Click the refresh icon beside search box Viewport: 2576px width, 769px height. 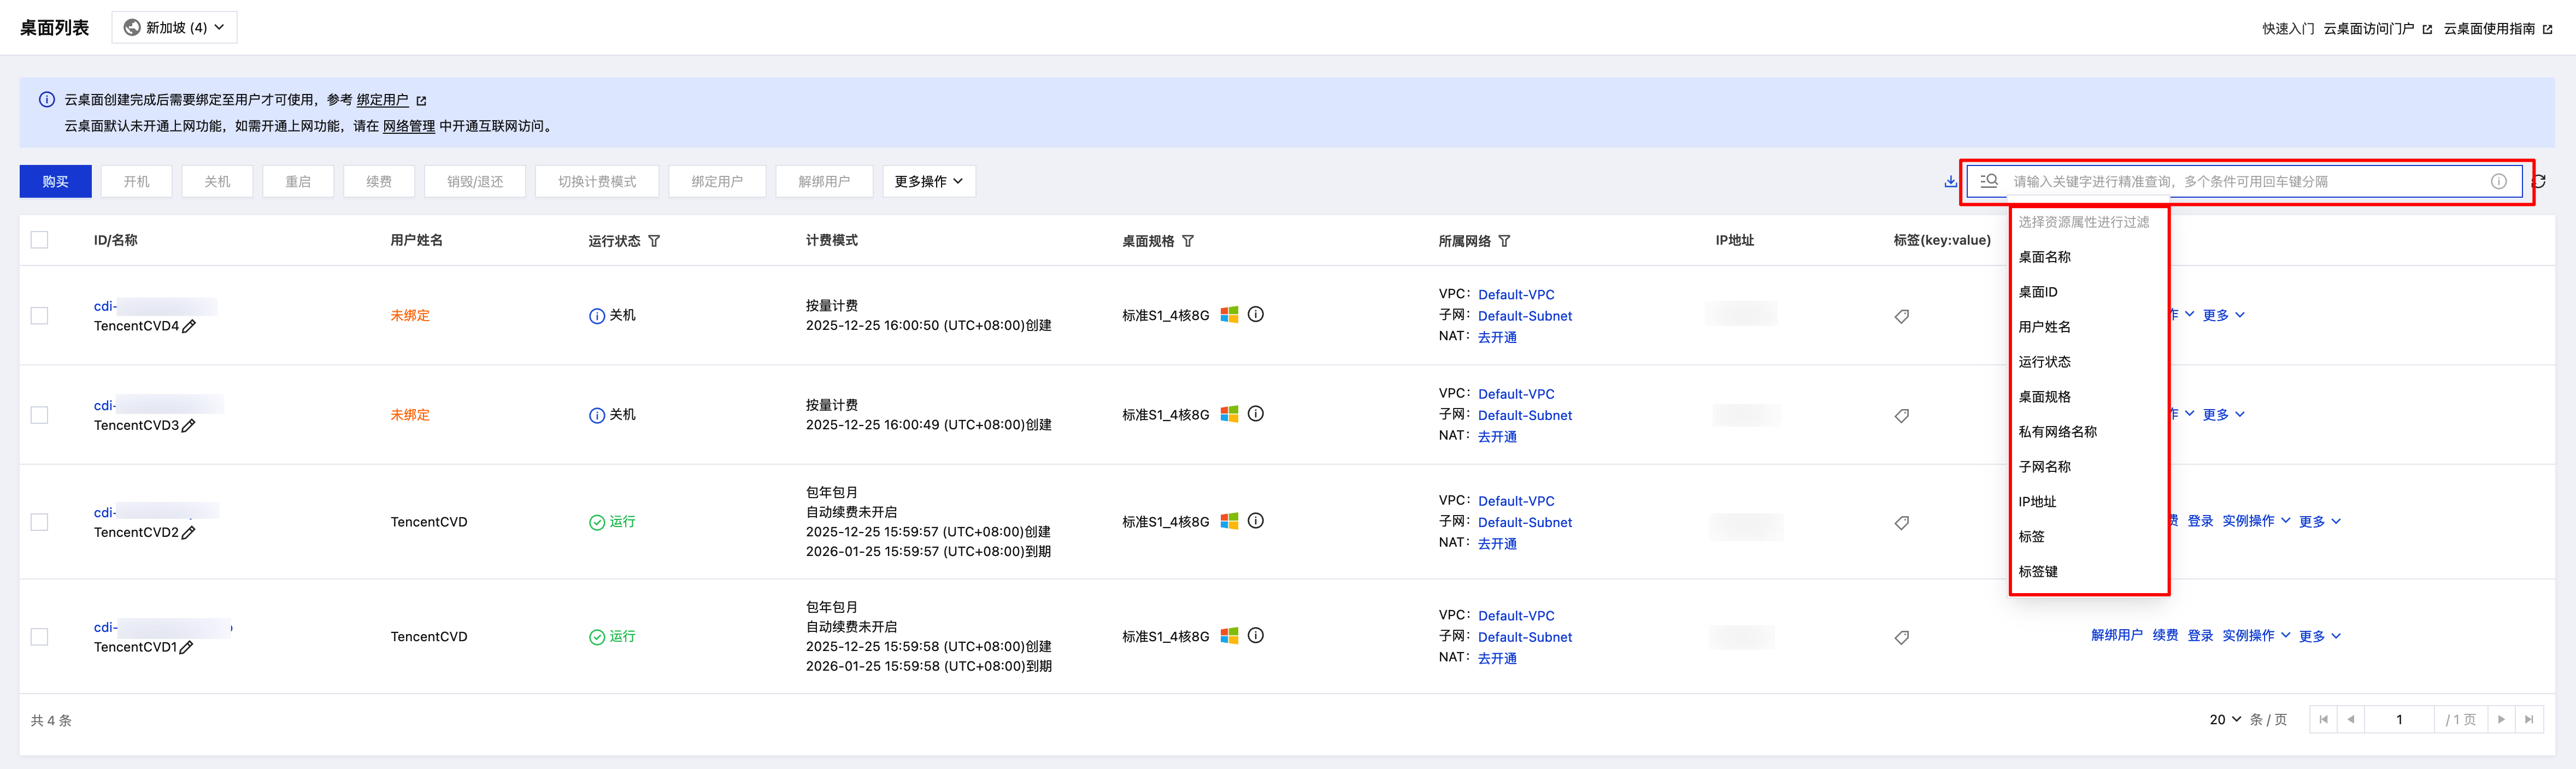click(2538, 181)
